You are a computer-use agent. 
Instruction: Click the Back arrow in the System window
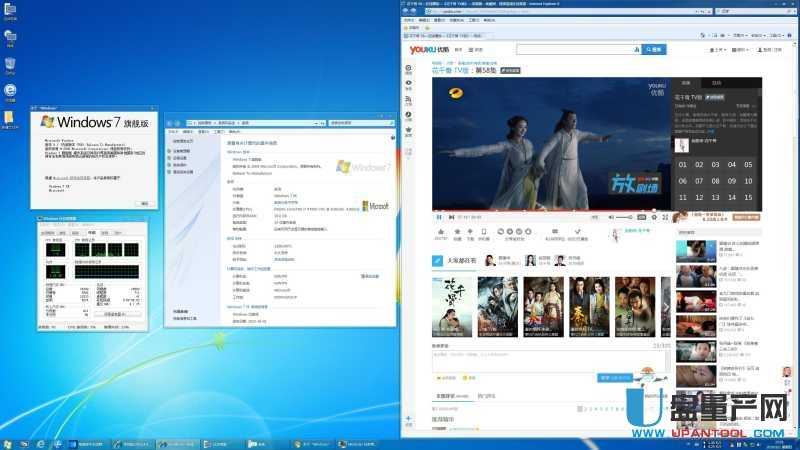click(170, 123)
